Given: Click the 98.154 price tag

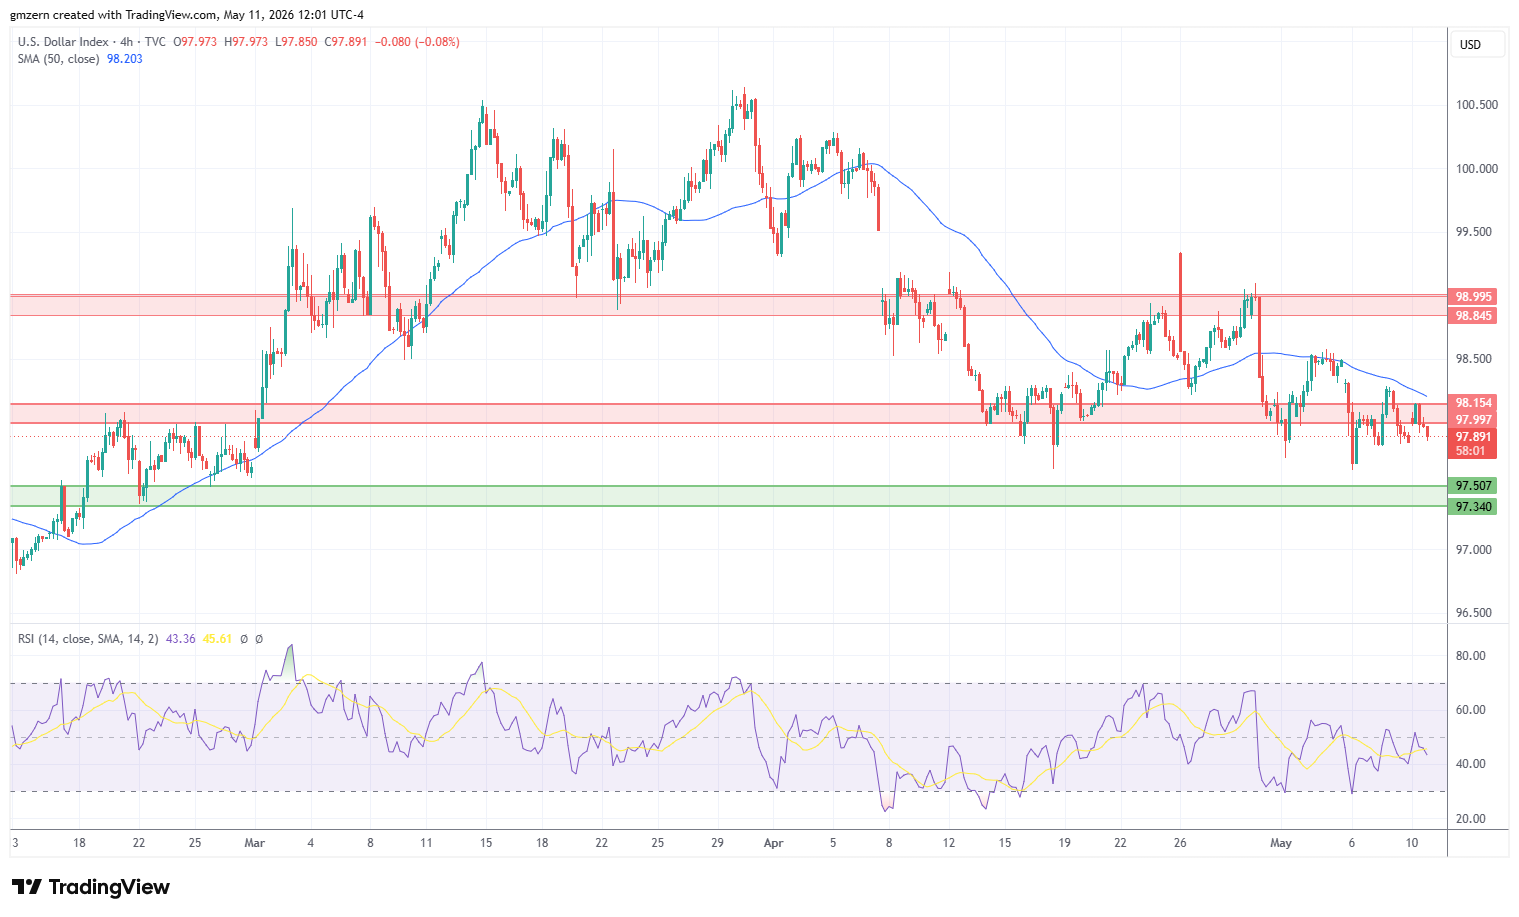Looking at the screenshot, I should tap(1473, 403).
